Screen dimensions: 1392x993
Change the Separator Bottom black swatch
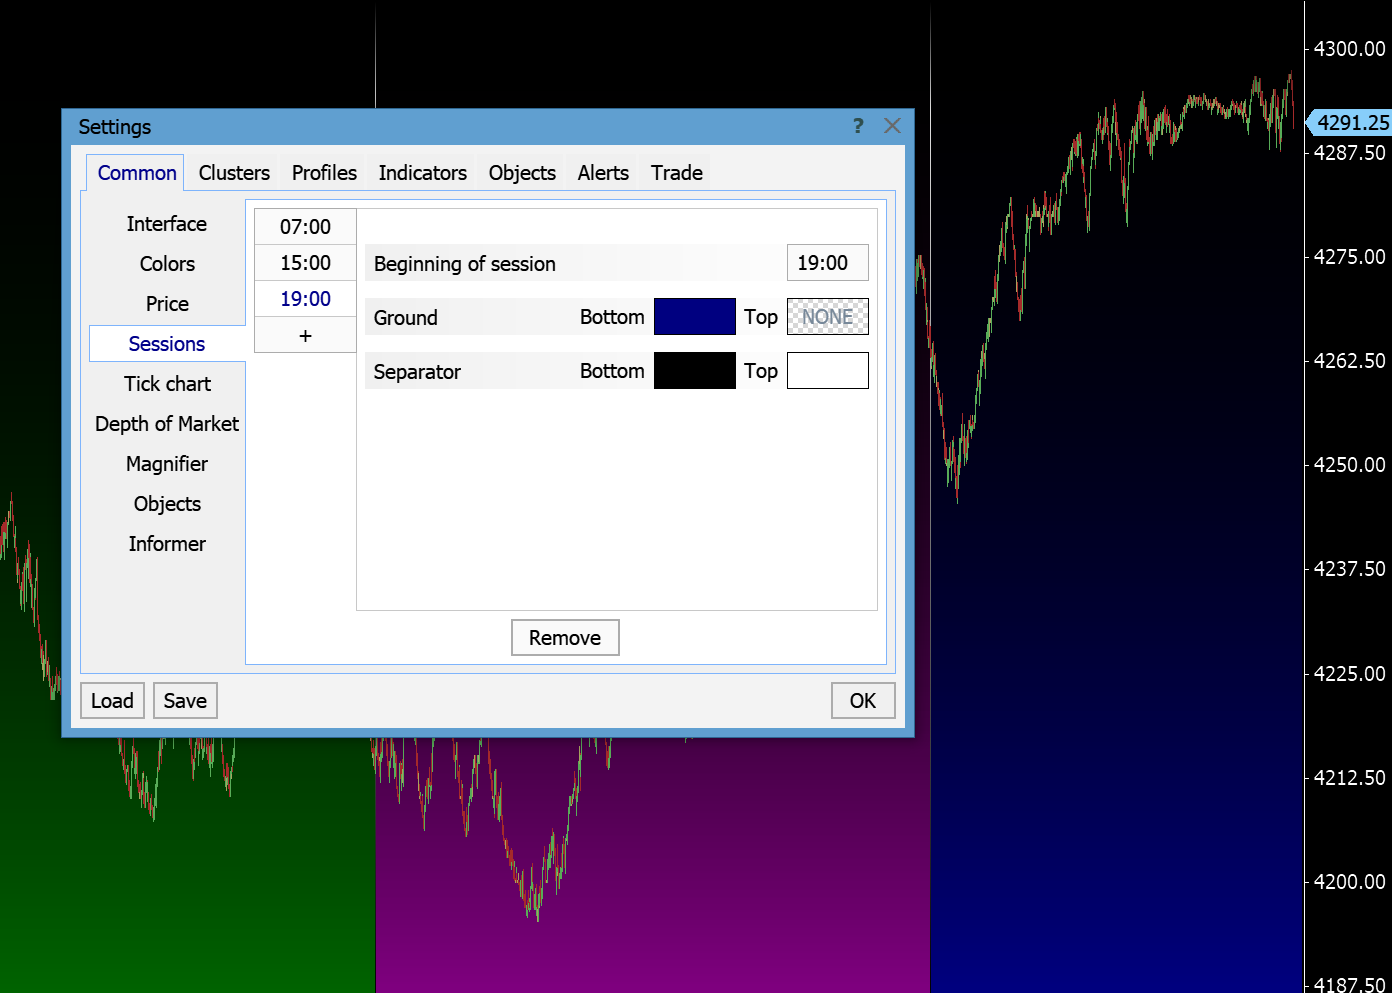694,371
